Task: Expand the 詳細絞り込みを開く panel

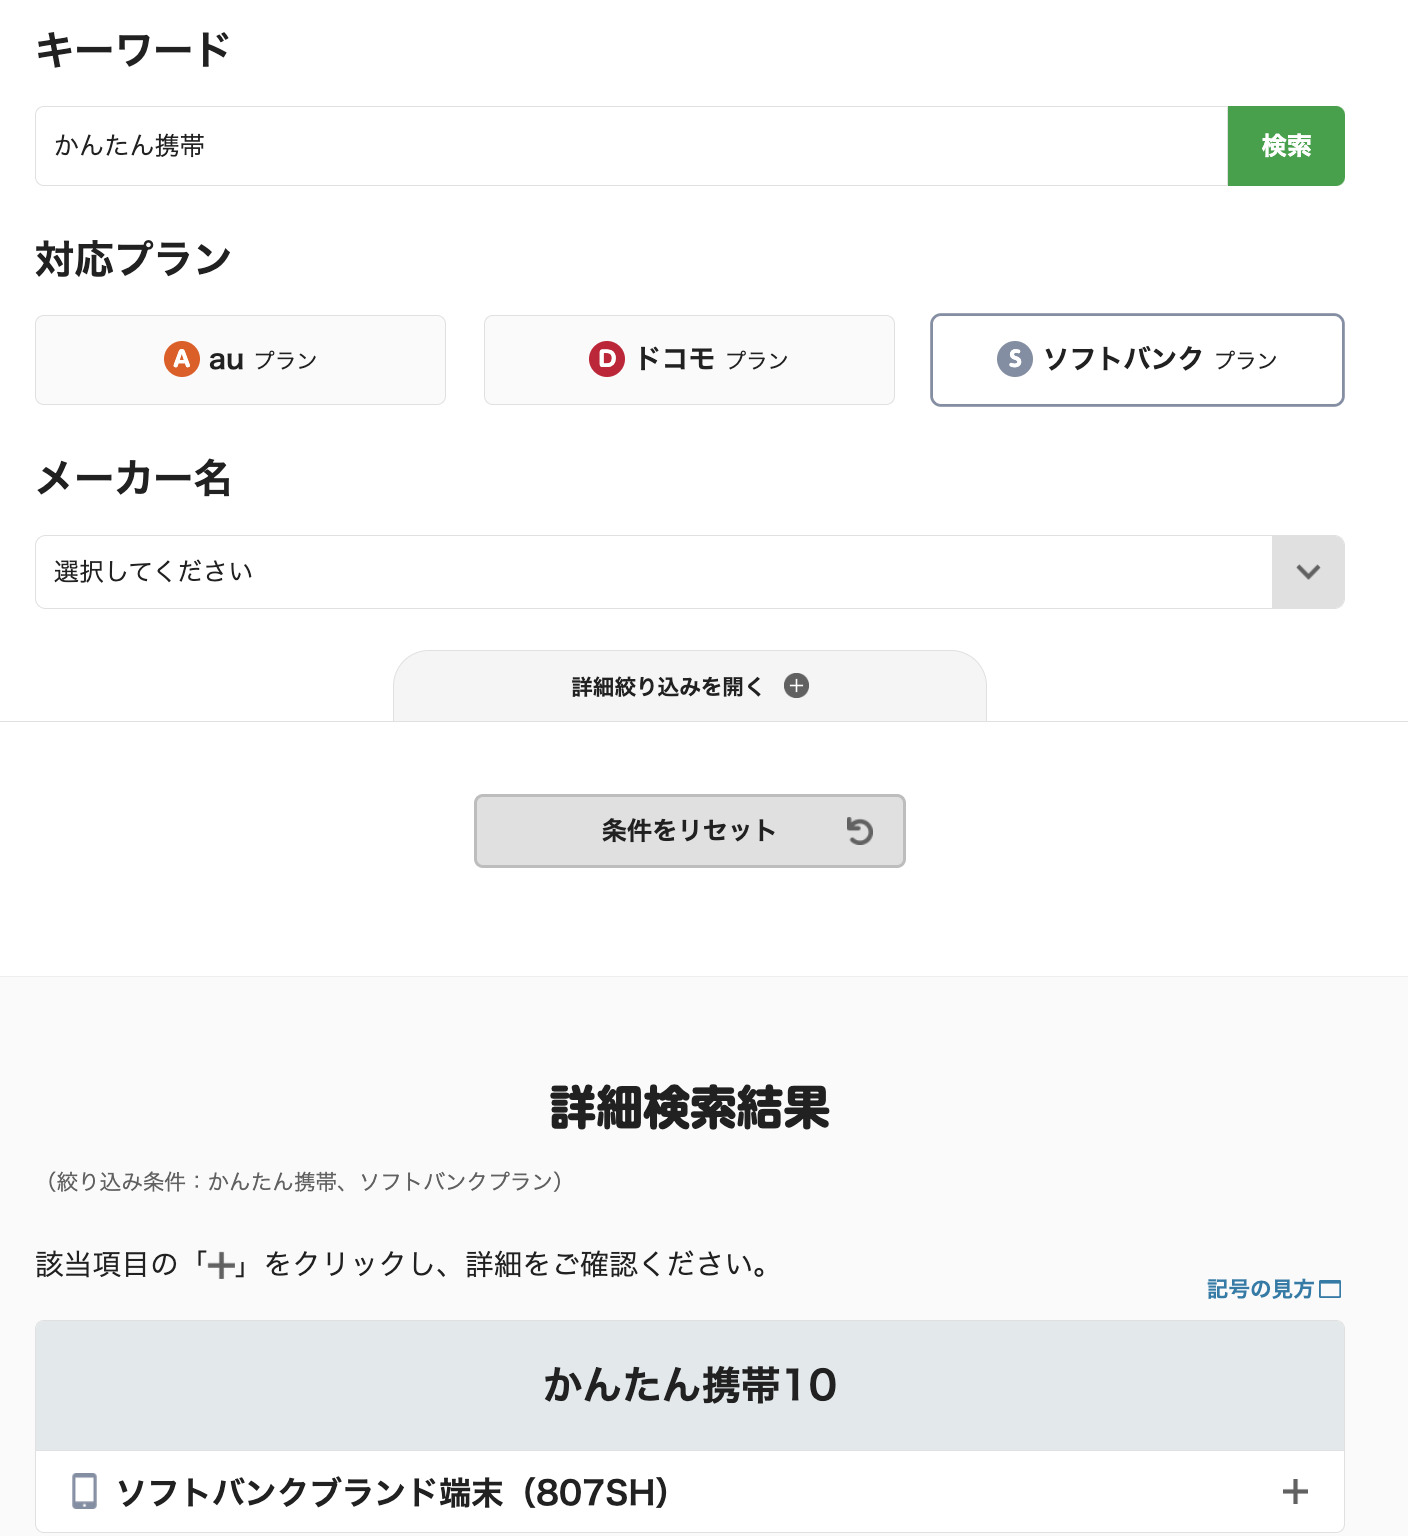Action: 668,687
